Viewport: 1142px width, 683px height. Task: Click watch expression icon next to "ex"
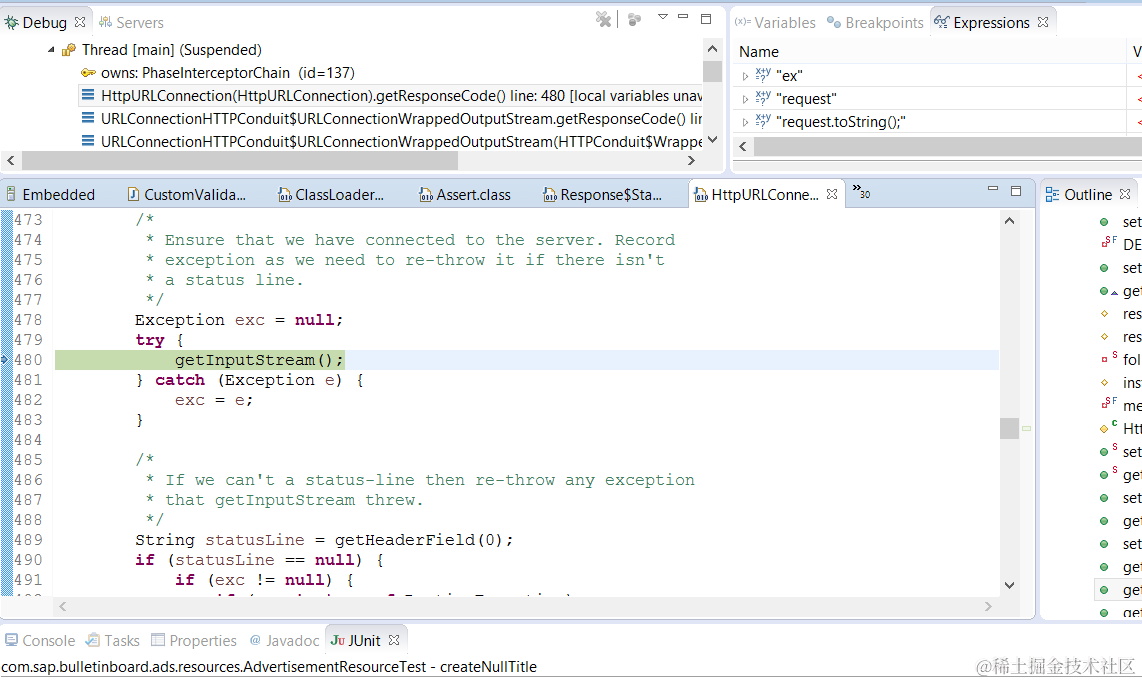tap(763, 75)
